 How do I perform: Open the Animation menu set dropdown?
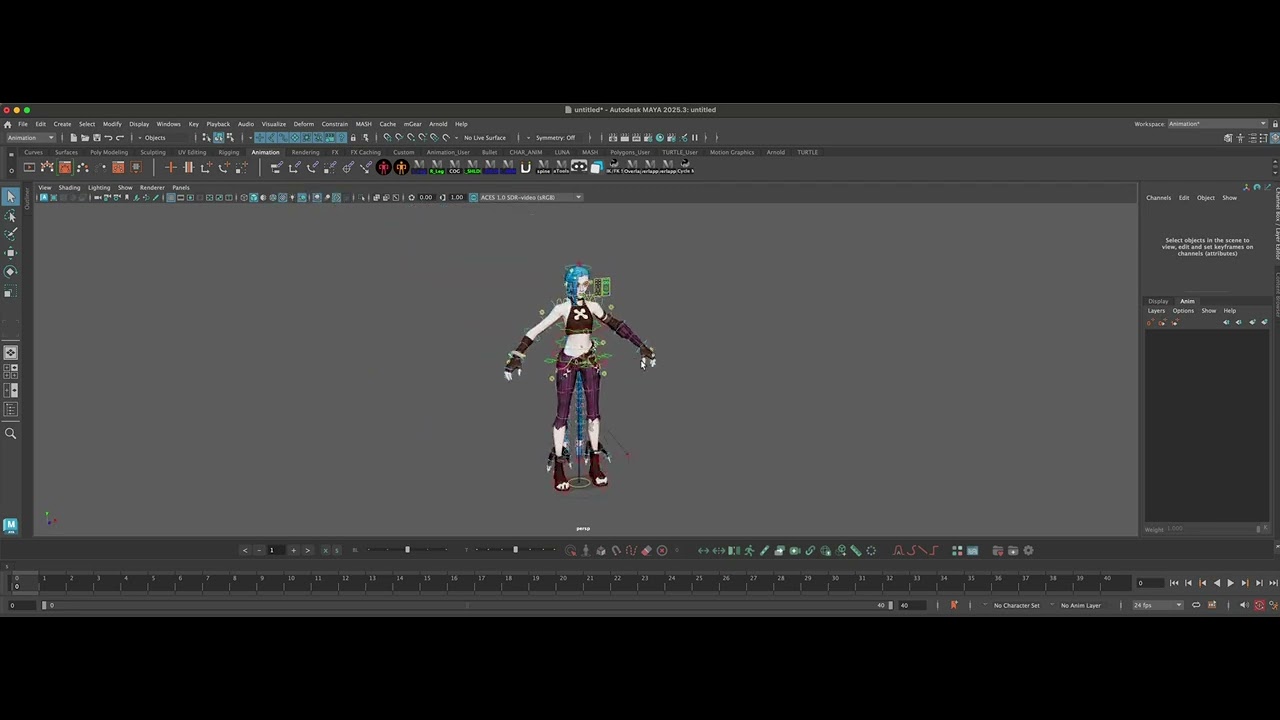tap(30, 137)
